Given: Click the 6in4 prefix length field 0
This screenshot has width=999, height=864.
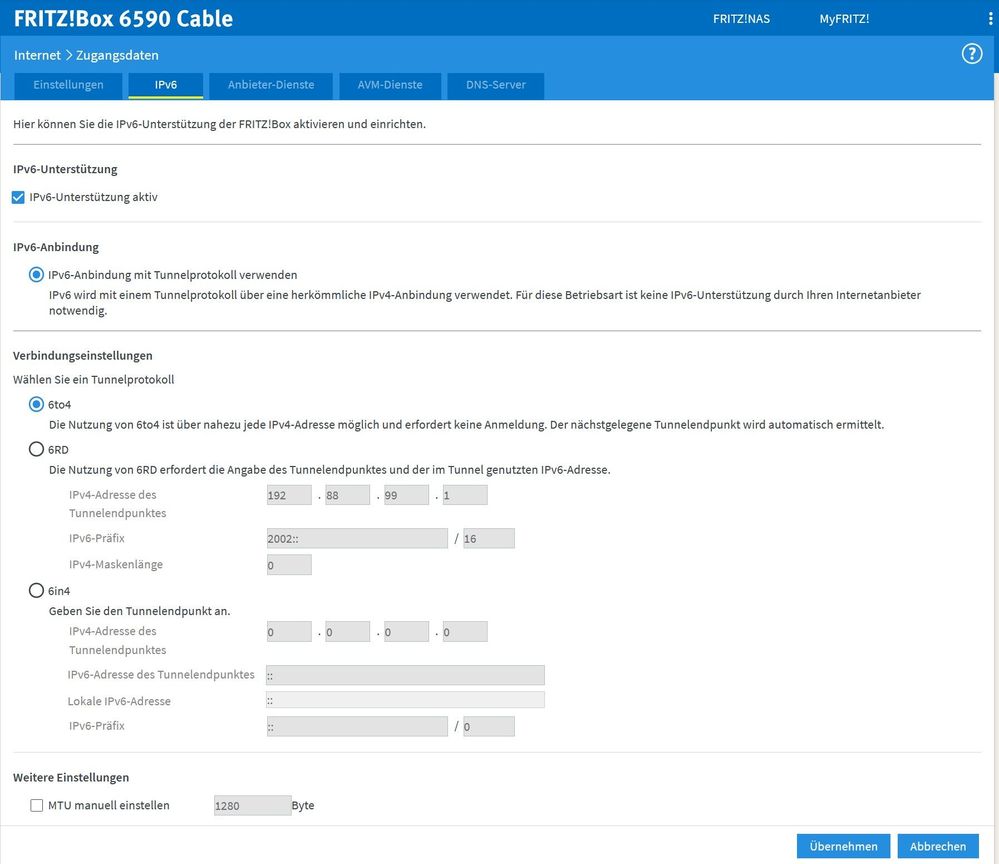Looking at the screenshot, I should pos(489,726).
